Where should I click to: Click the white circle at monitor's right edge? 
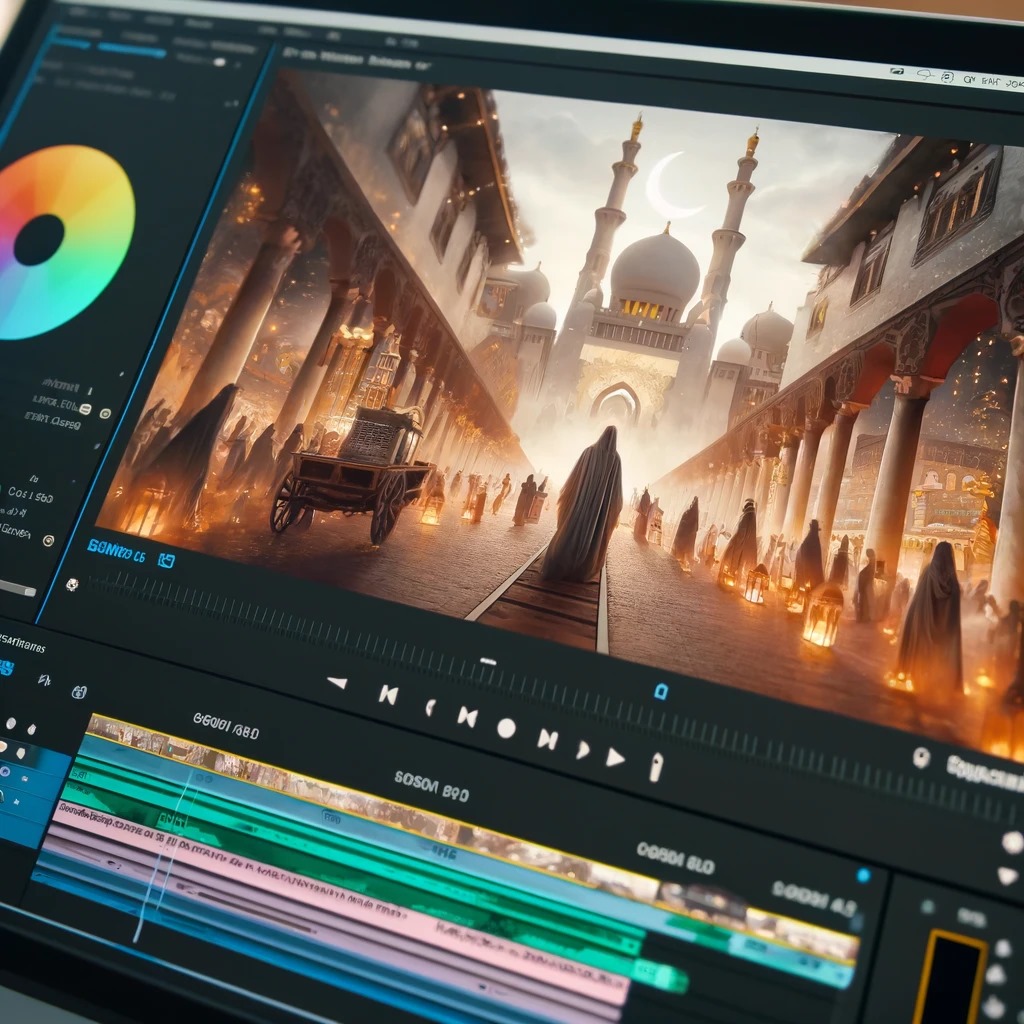pyautogui.click(x=1012, y=842)
